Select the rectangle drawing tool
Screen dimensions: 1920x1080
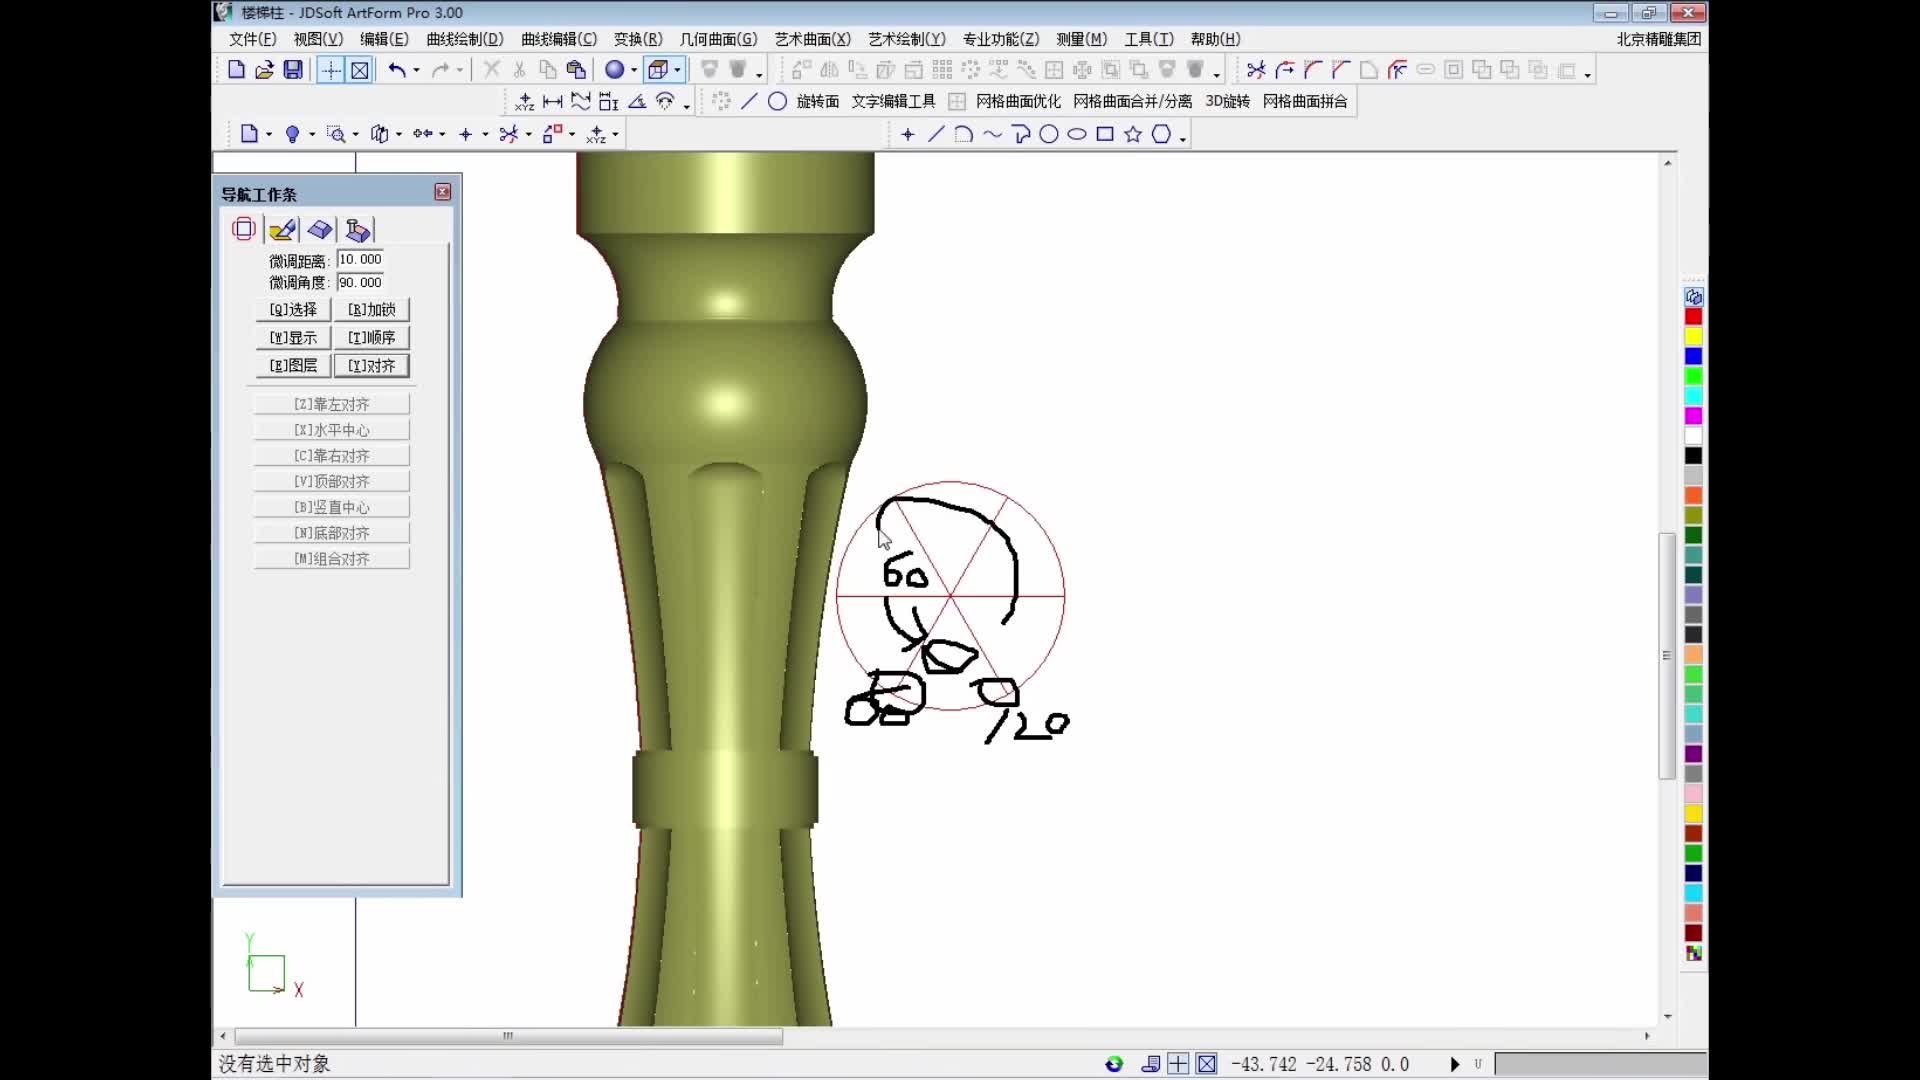pos(1105,134)
